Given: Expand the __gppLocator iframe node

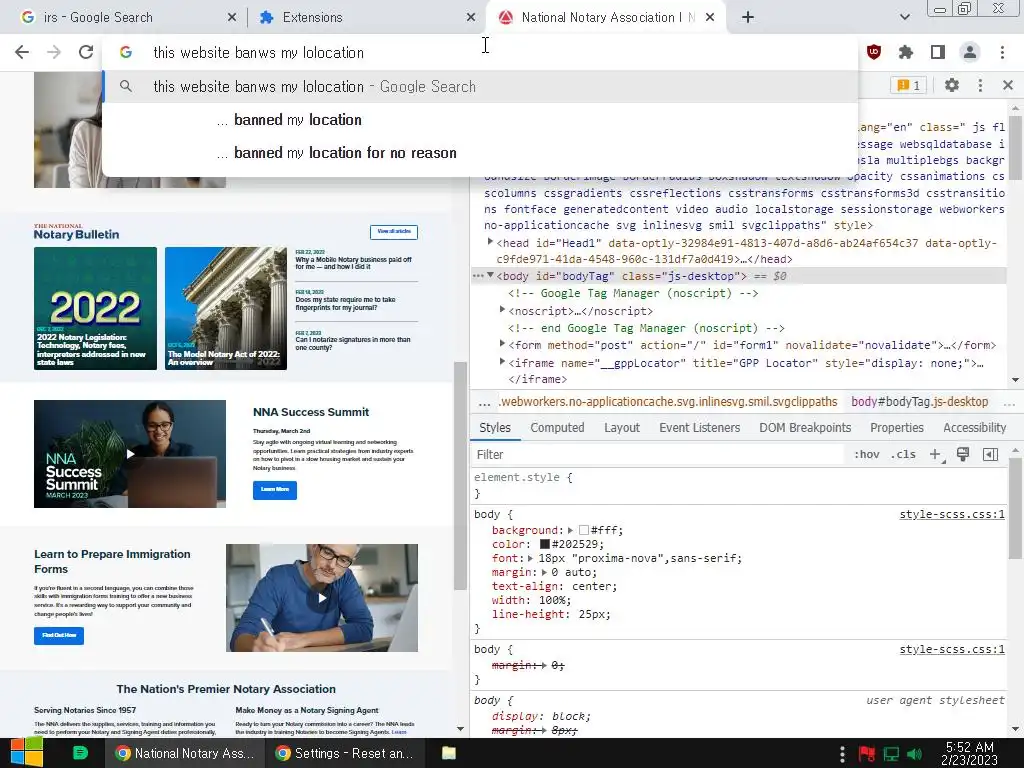Looking at the screenshot, I should [x=502, y=362].
